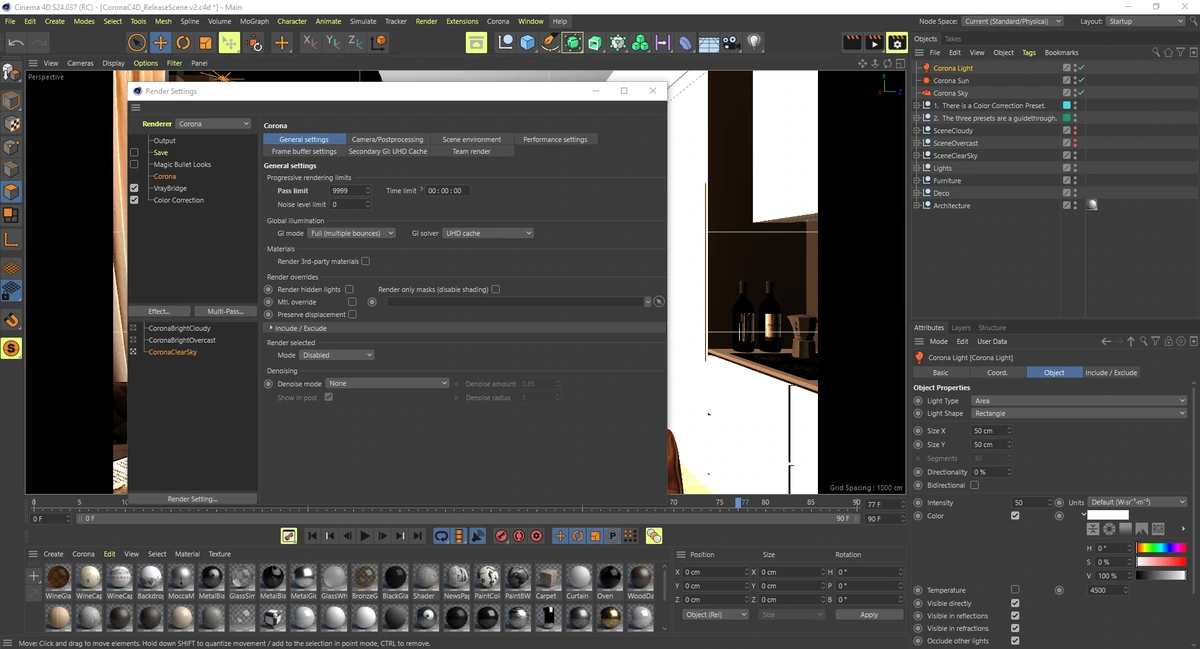Open the Units dropdown for light intensity
The image size is (1200, 649).
[1138, 502]
